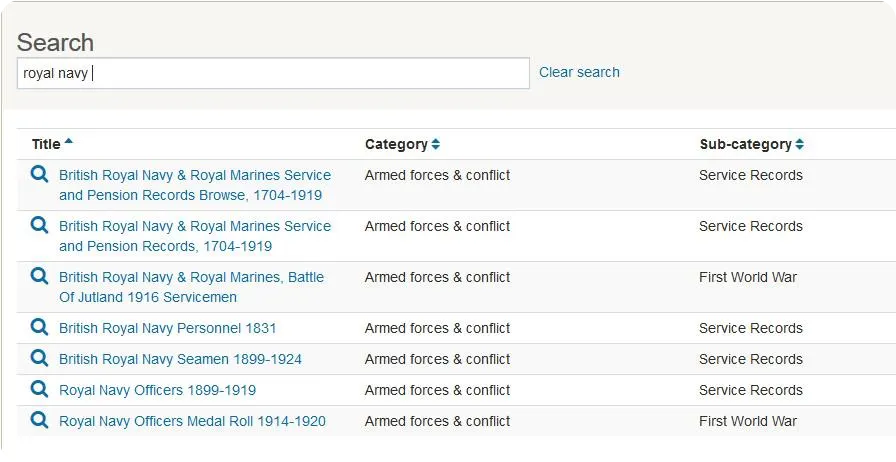
Task: Open Royal Navy Officers 1899-1919
Action: coord(157,390)
